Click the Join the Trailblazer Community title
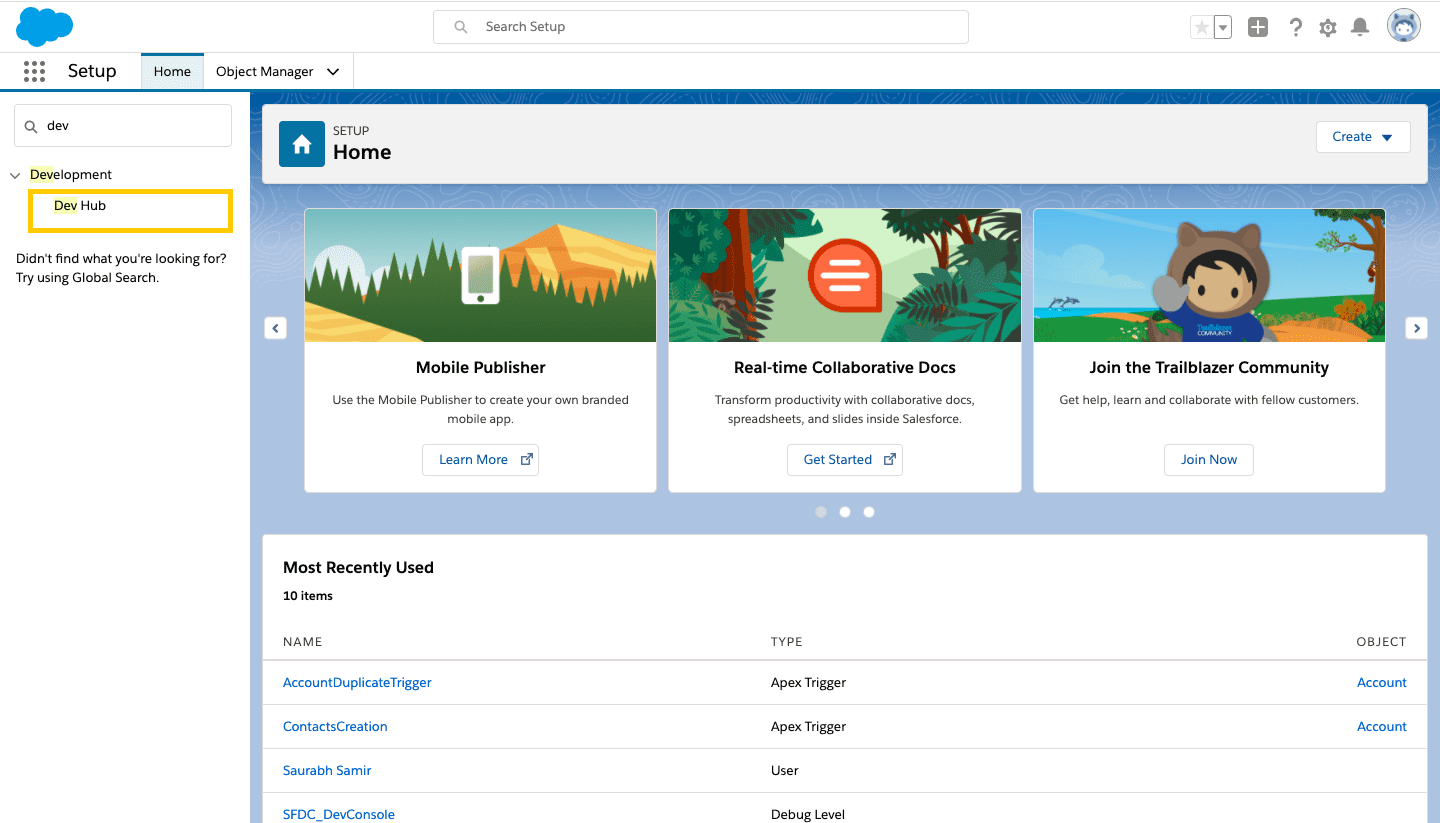Image resolution: width=1440 pixels, height=823 pixels. click(x=1209, y=367)
